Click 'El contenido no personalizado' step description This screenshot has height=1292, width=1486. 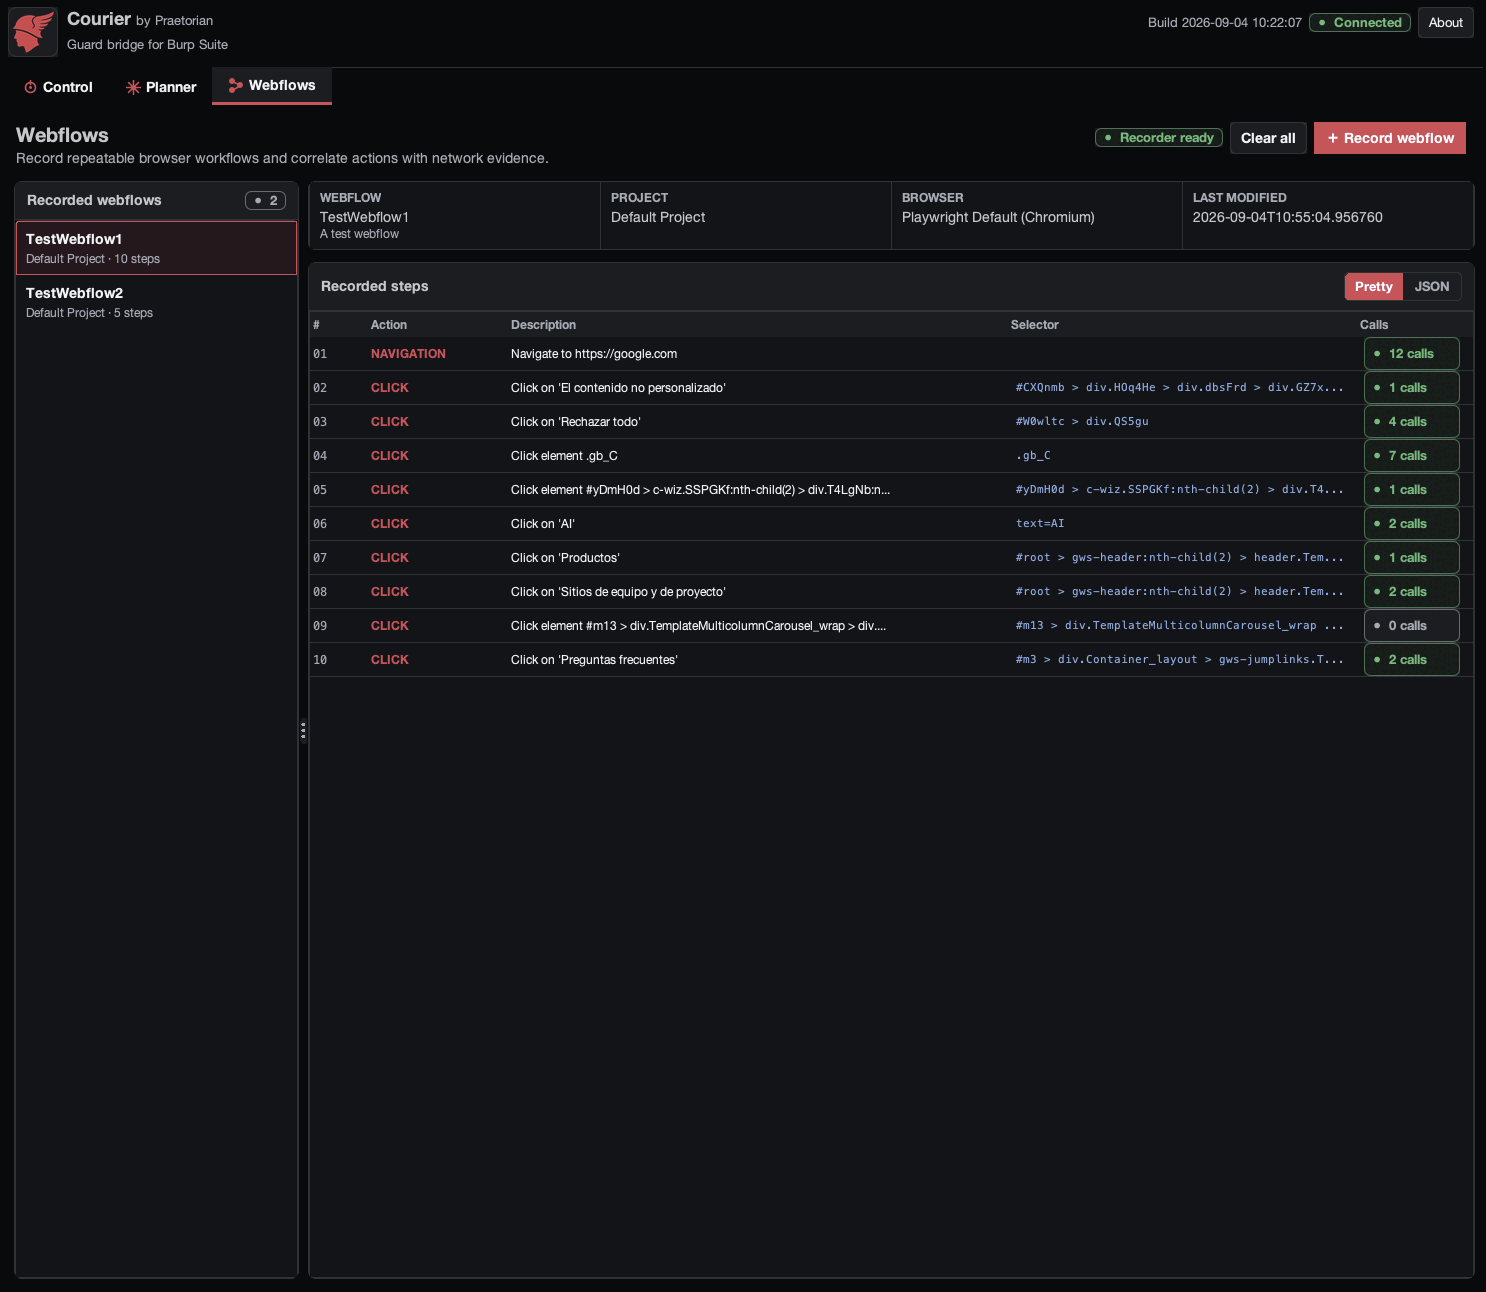click(618, 388)
